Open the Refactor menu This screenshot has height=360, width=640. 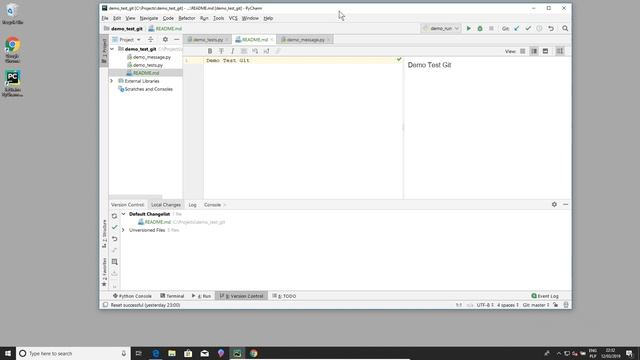pos(187,18)
